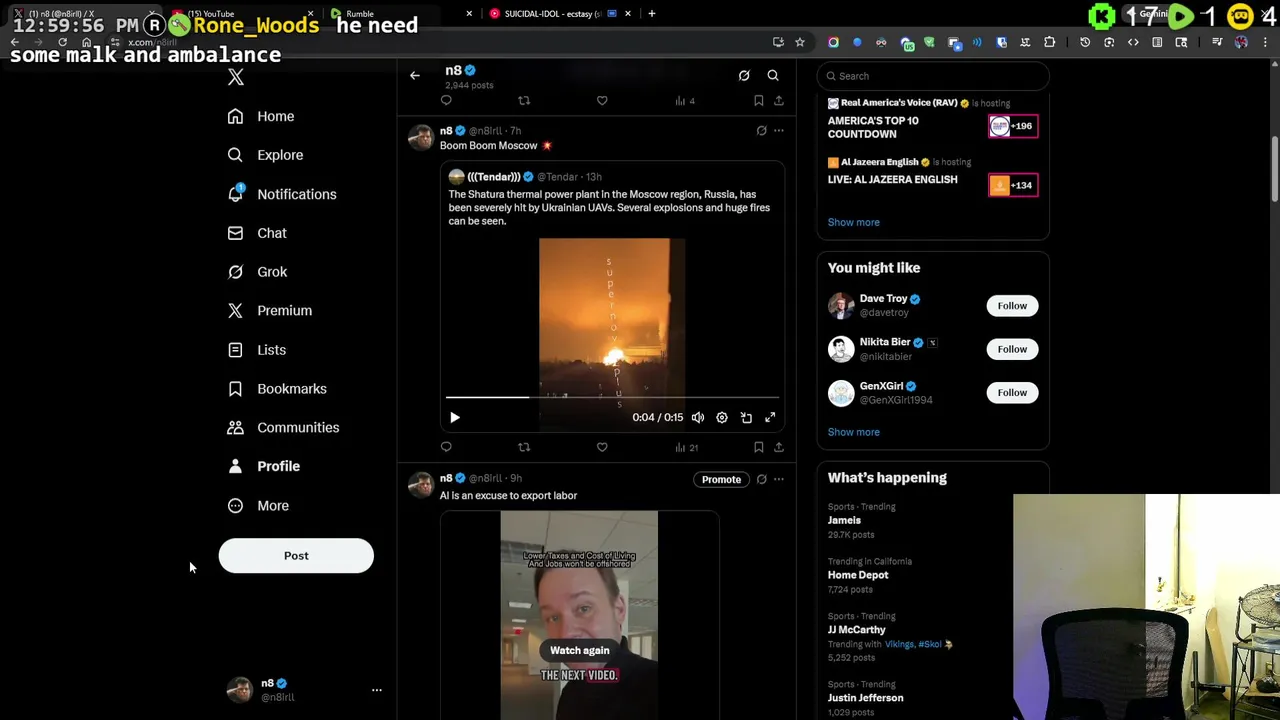Screen dimensions: 1280x720
Task: Open account options next to n8 account
Action: (x=377, y=690)
